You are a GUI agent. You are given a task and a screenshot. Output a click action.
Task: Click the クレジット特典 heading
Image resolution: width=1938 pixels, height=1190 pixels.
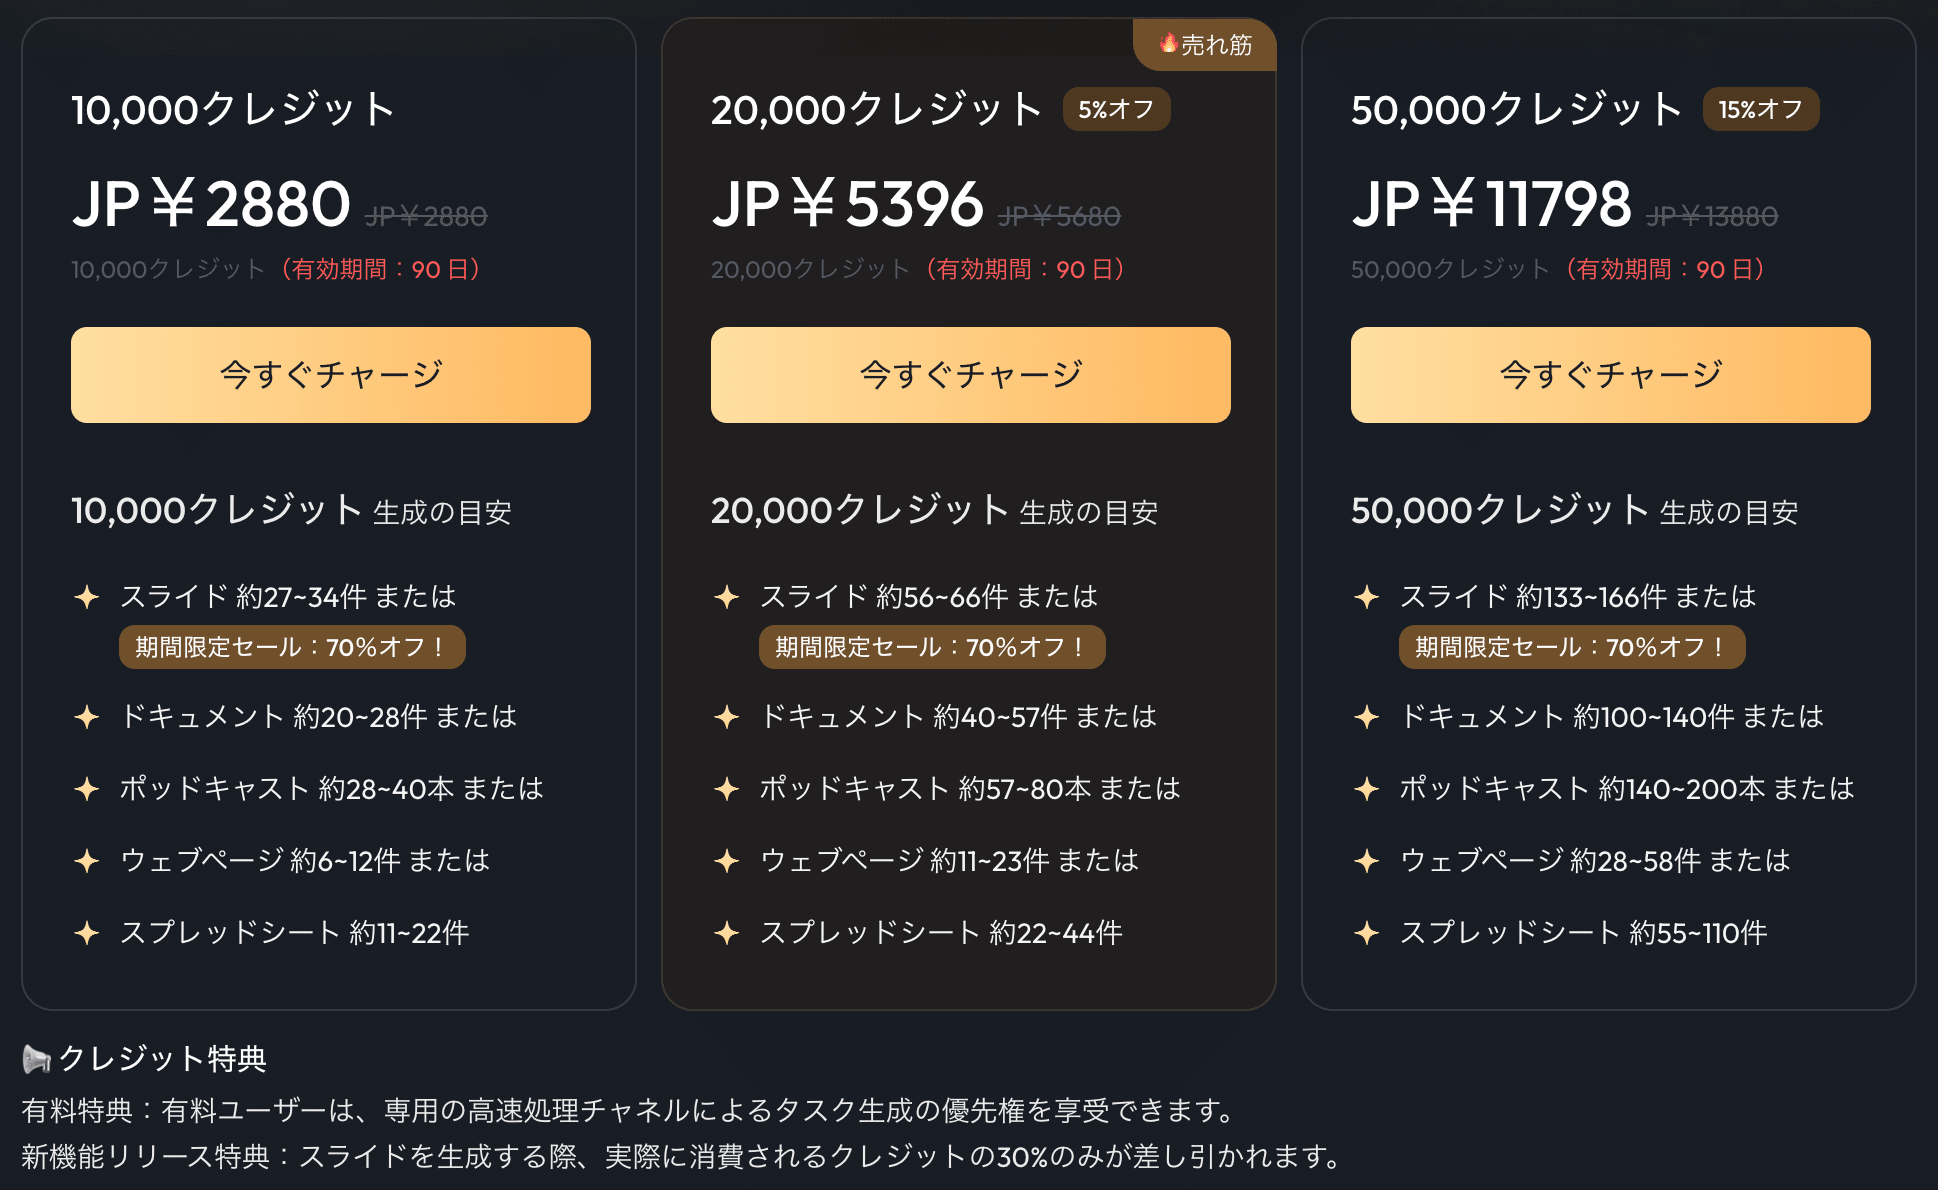click(162, 1058)
